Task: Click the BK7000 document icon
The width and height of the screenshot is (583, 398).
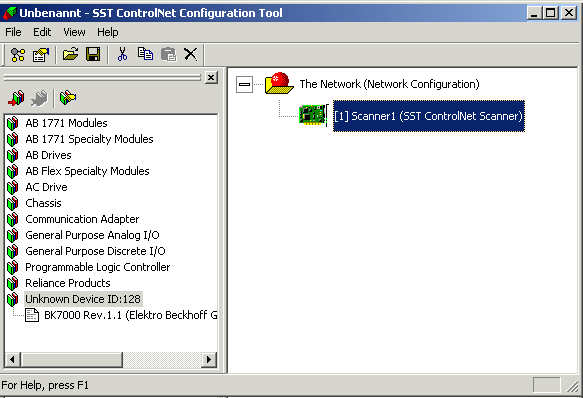Action: pos(32,315)
